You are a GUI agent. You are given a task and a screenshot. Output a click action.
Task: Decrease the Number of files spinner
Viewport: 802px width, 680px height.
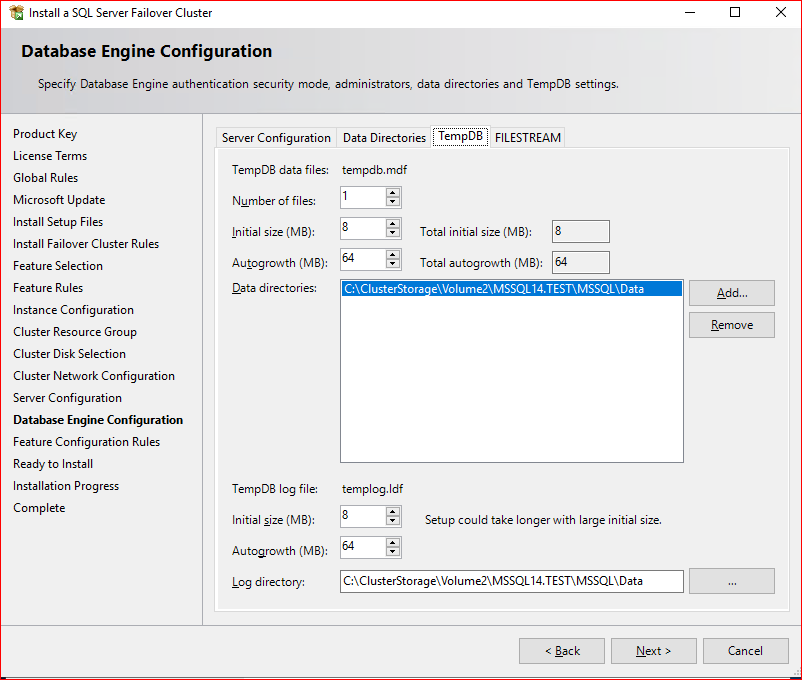tap(393, 202)
